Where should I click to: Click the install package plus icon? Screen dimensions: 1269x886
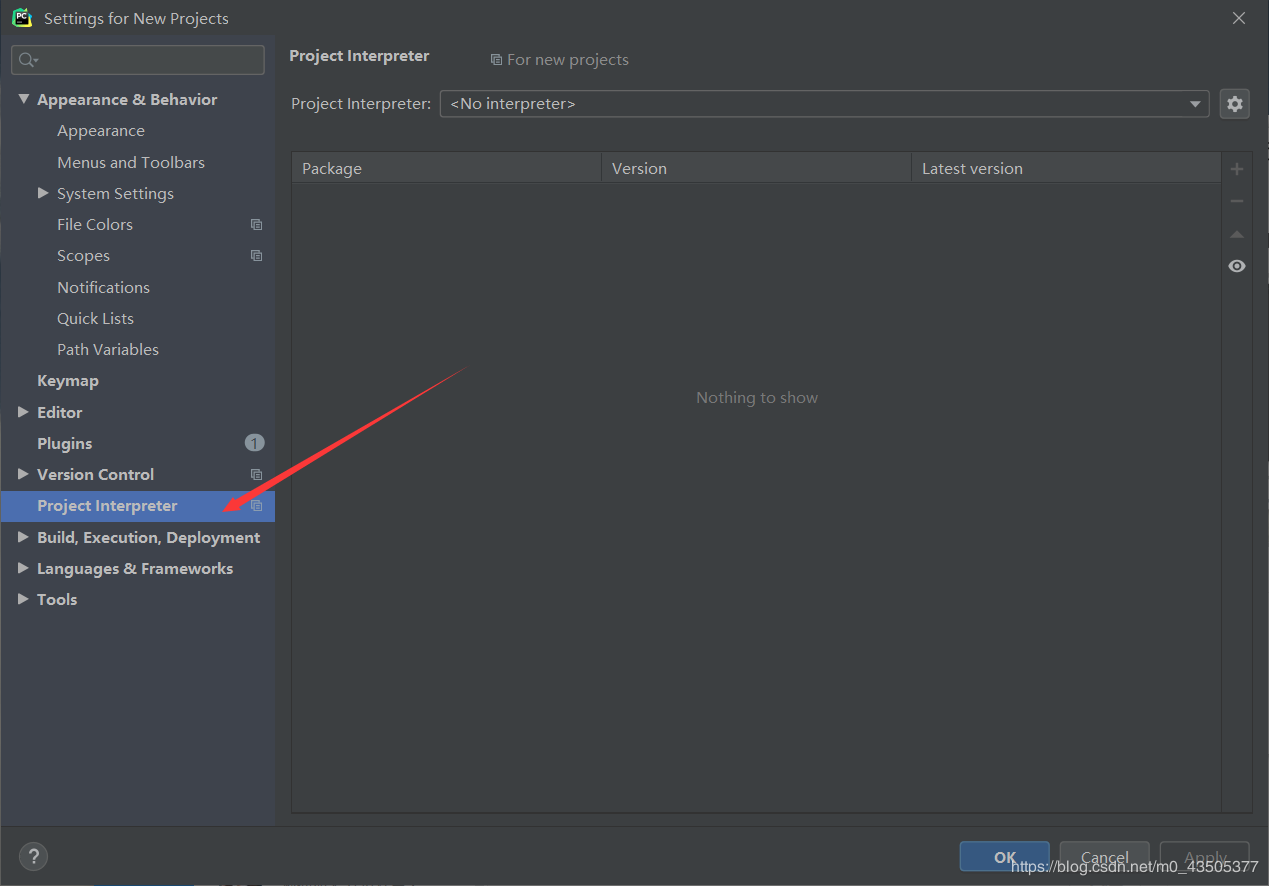pyautogui.click(x=1237, y=169)
